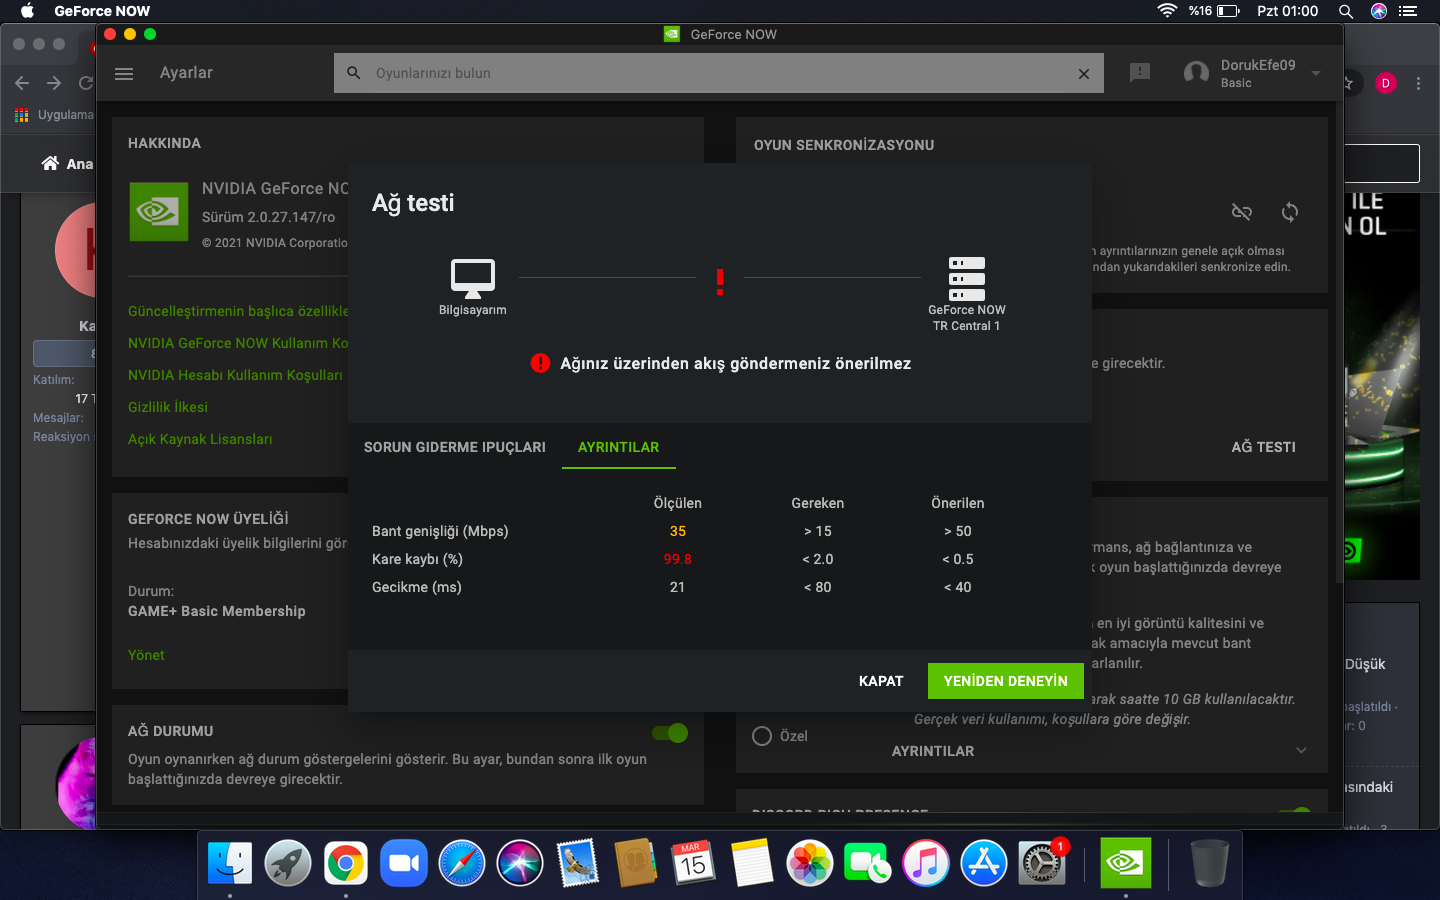Click the GeForce NOW TR Central 1 server icon
This screenshot has width=1440, height=900.
click(x=967, y=278)
